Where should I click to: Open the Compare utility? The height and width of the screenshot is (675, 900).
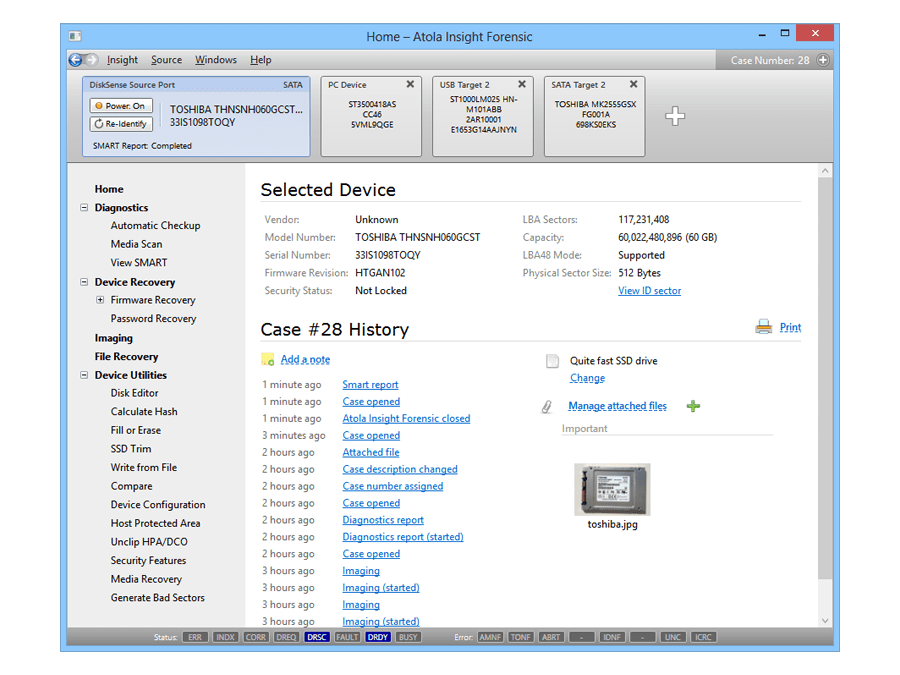[131, 486]
